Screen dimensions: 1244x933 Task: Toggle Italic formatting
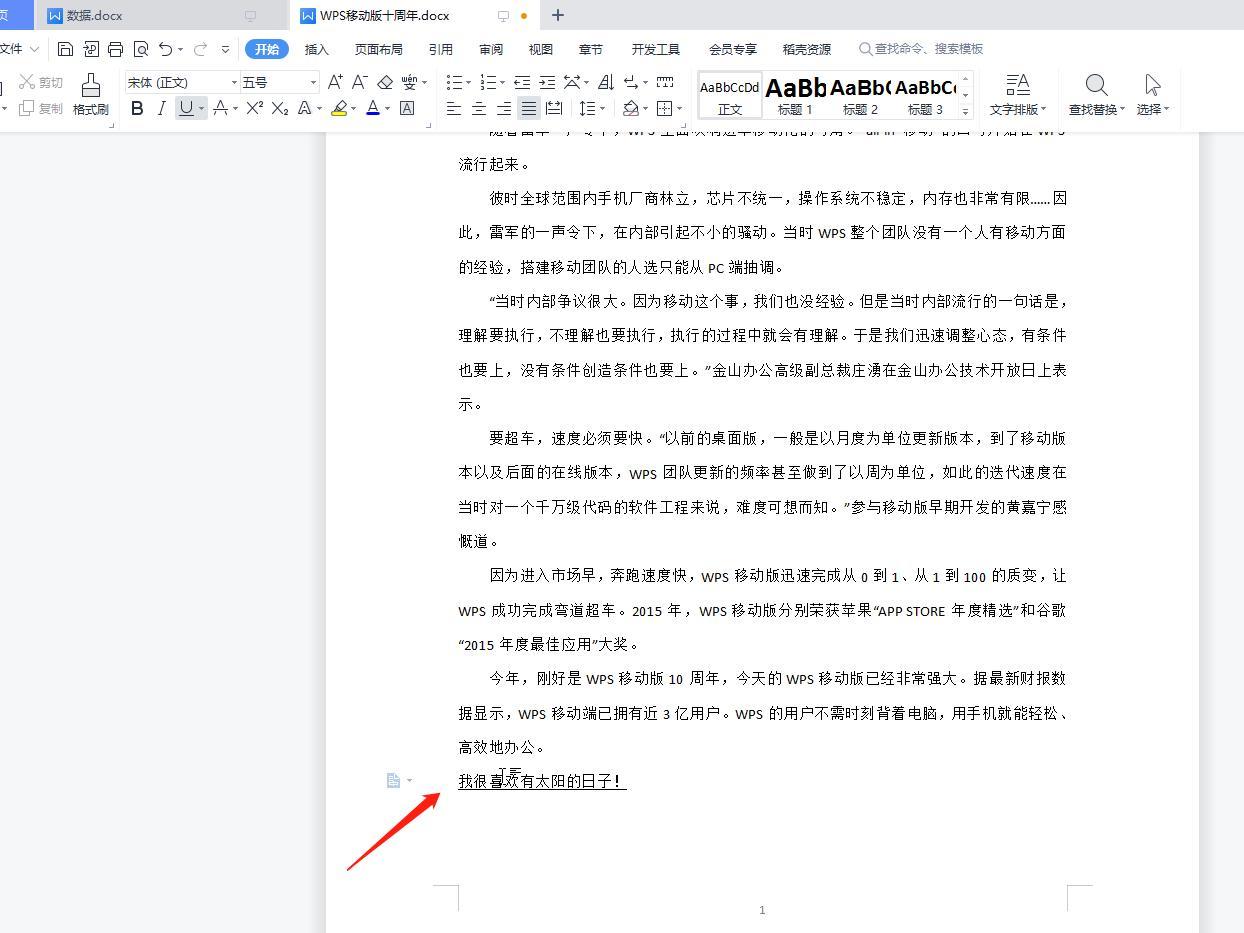[161, 108]
